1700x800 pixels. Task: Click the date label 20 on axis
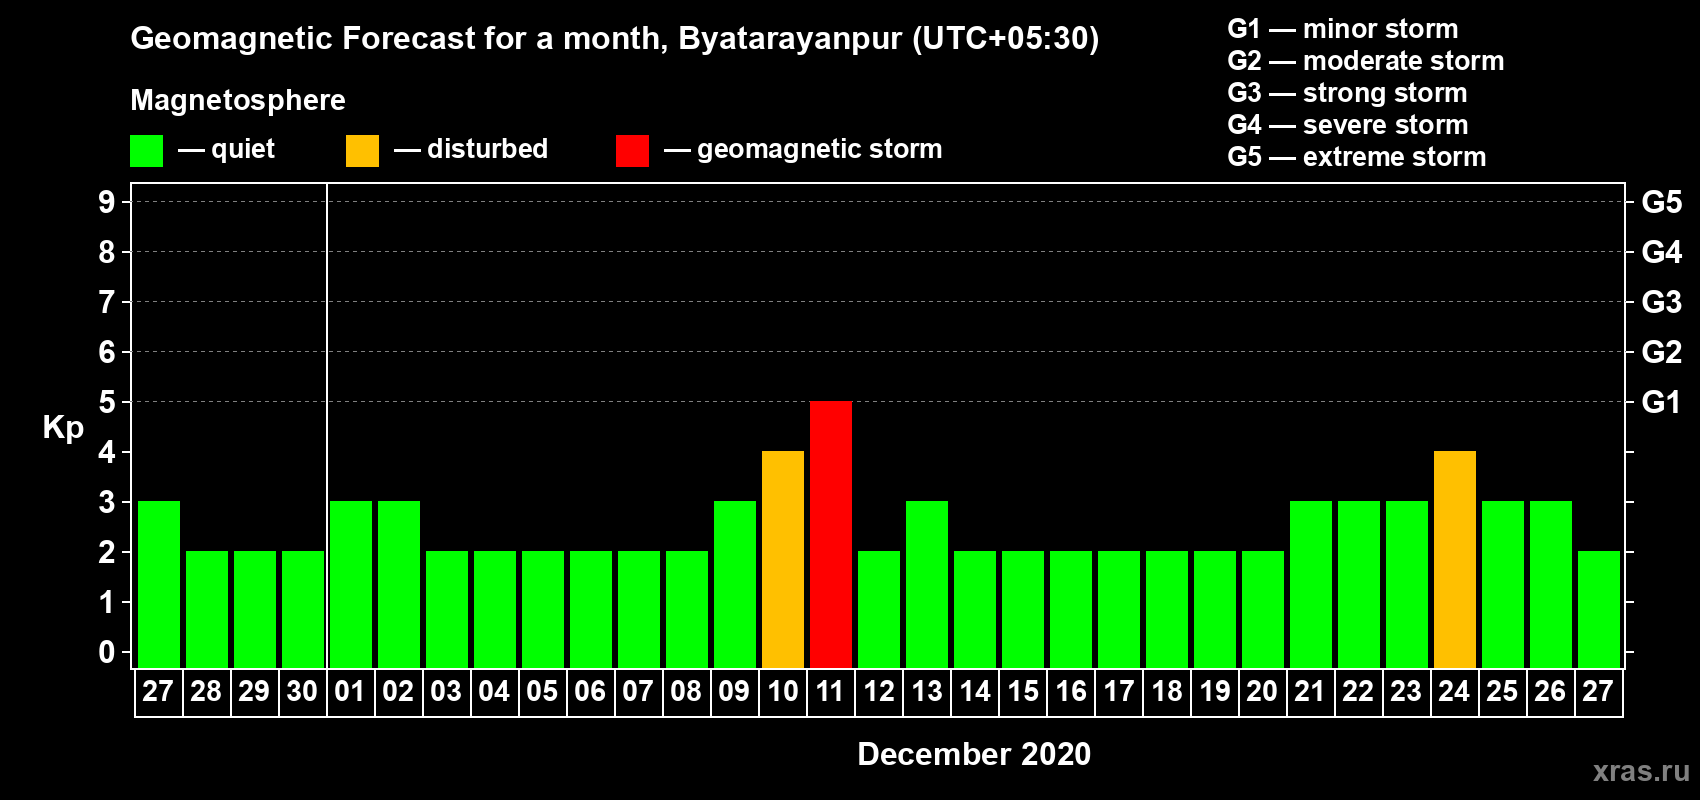(x=1262, y=692)
